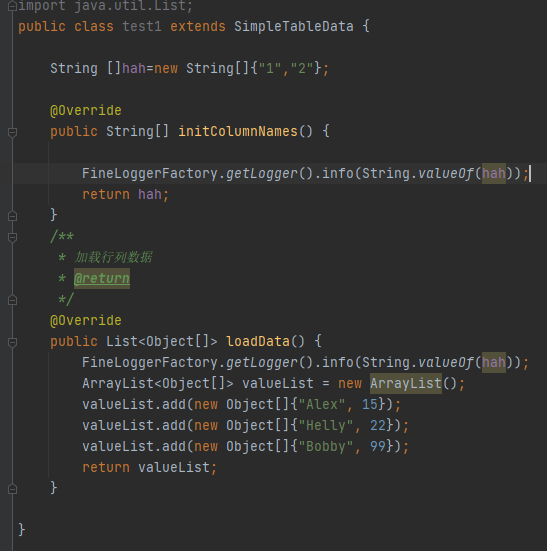Click fold end marker beside loadData closing brace
547x551 pixels.
pos(12,489)
